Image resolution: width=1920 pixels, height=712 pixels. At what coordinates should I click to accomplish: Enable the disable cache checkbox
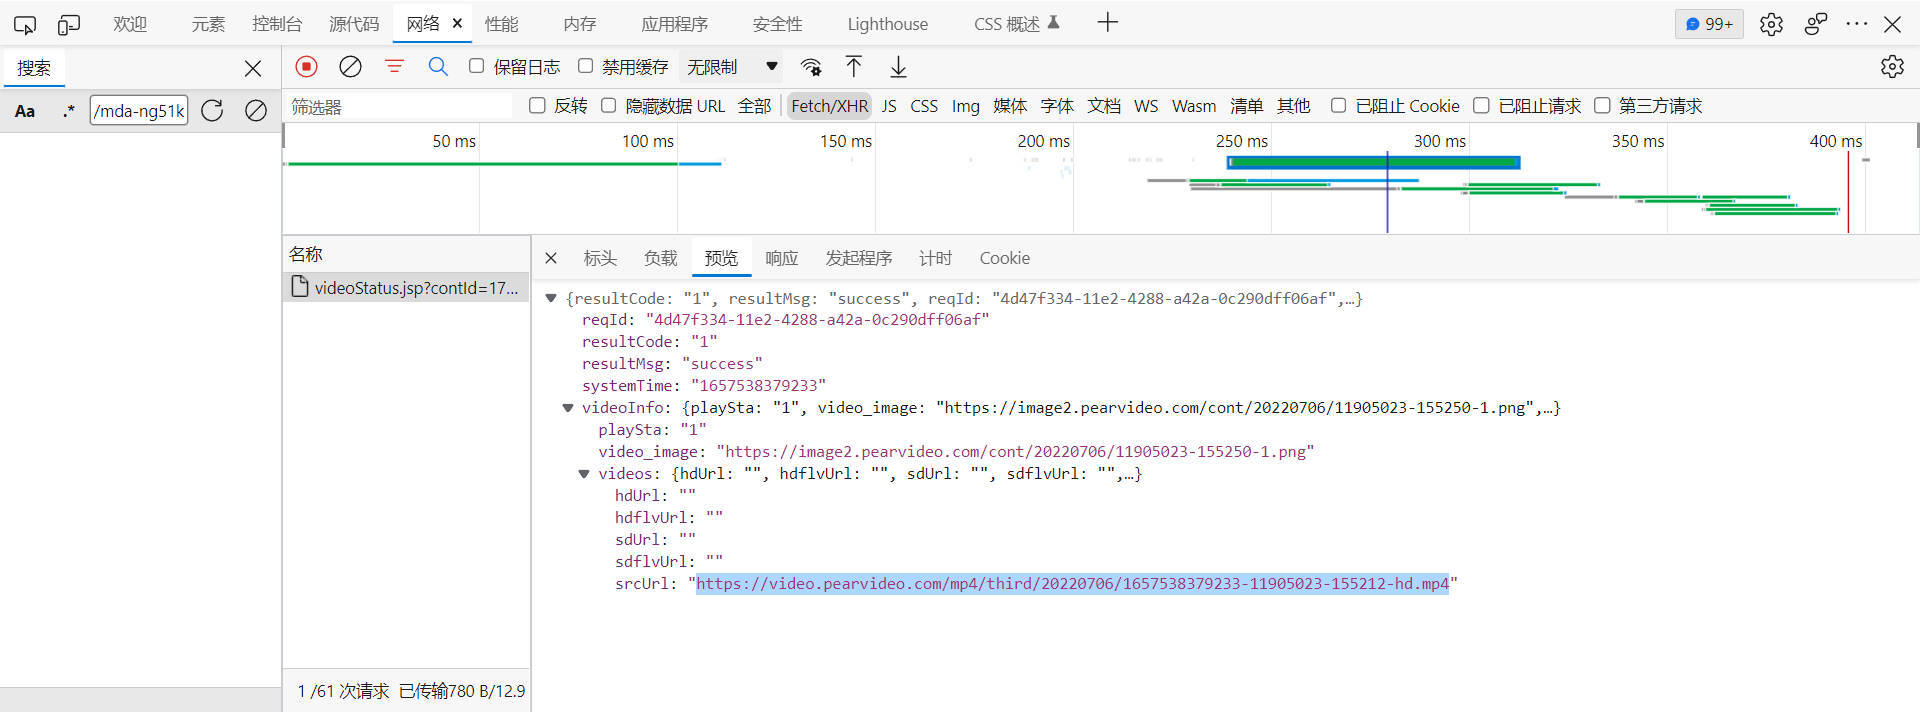tap(586, 66)
